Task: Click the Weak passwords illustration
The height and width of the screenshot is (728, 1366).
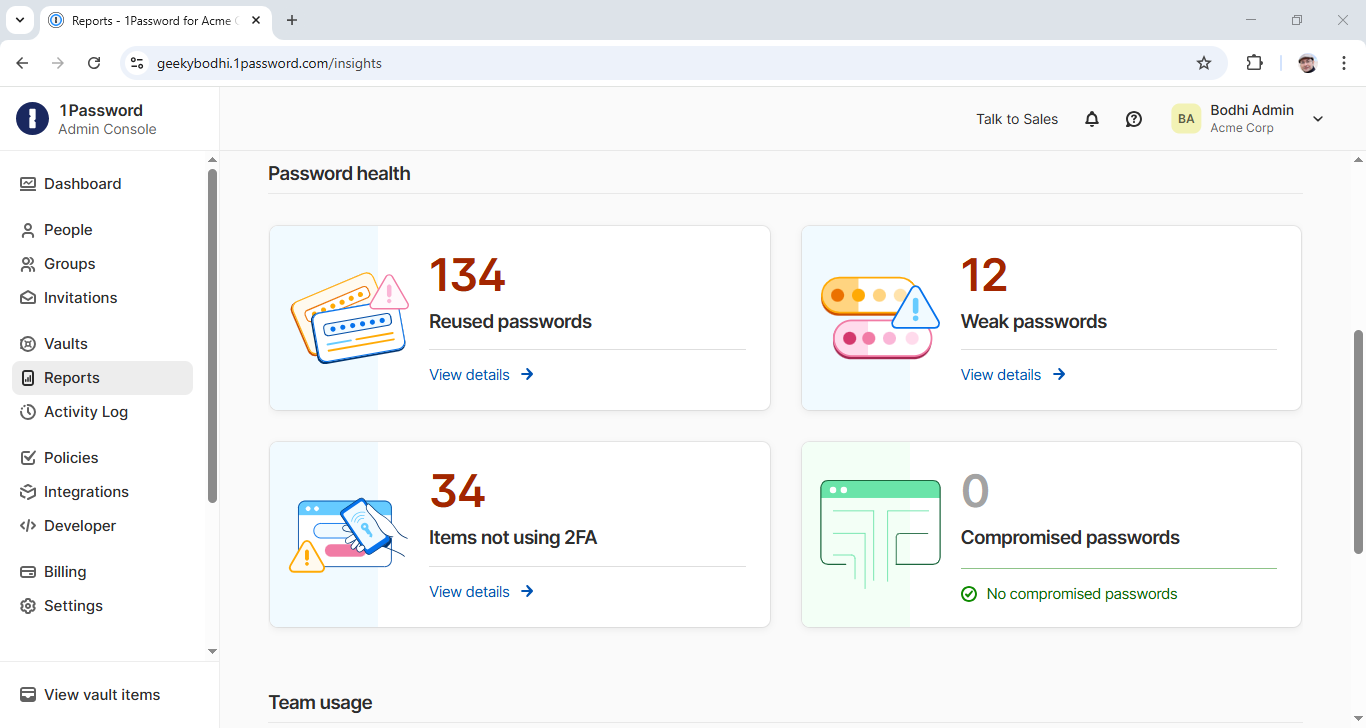Action: [x=880, y=316]
